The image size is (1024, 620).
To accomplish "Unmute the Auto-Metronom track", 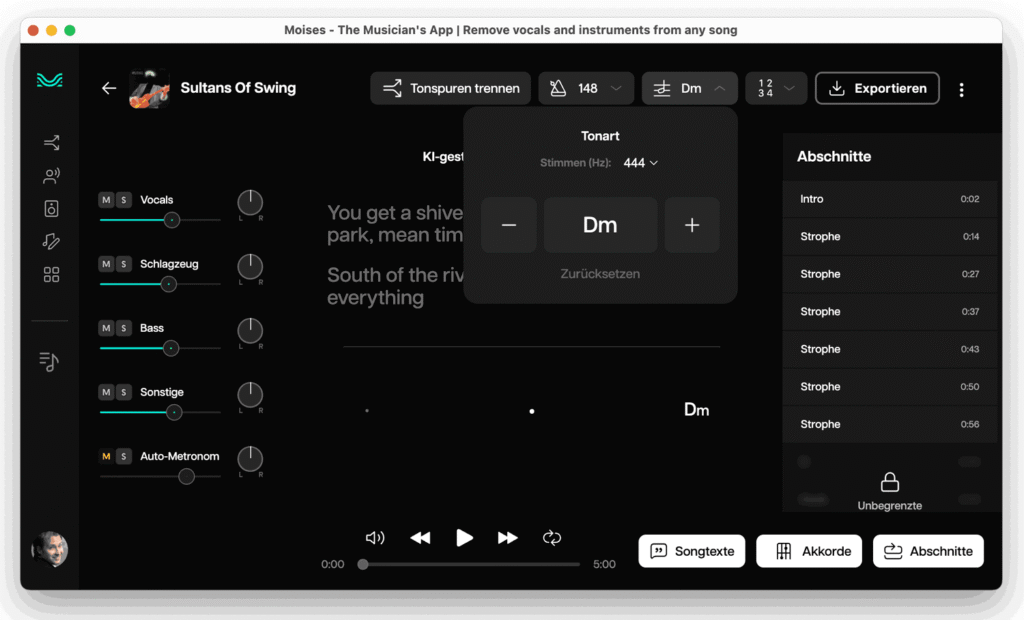I will [106, 456].
